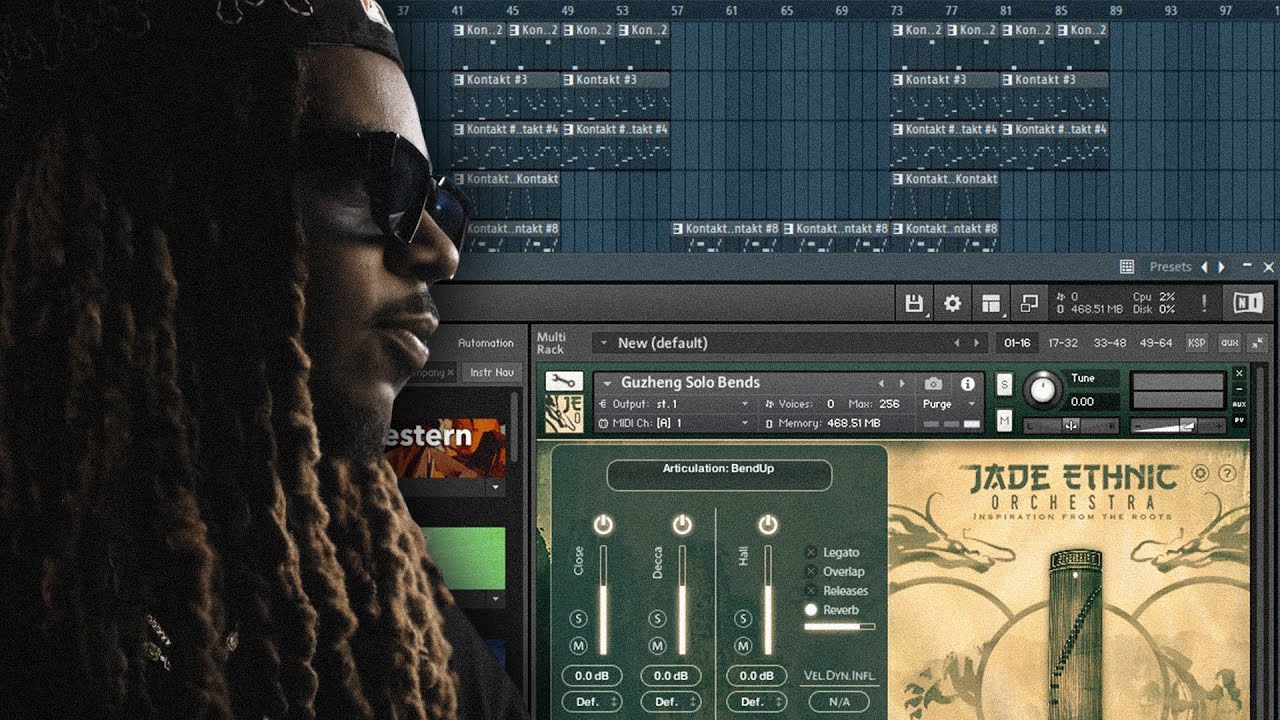Toggle the aux panel in rack header
Viewport: 1280px width, 720px height.
1230,342
